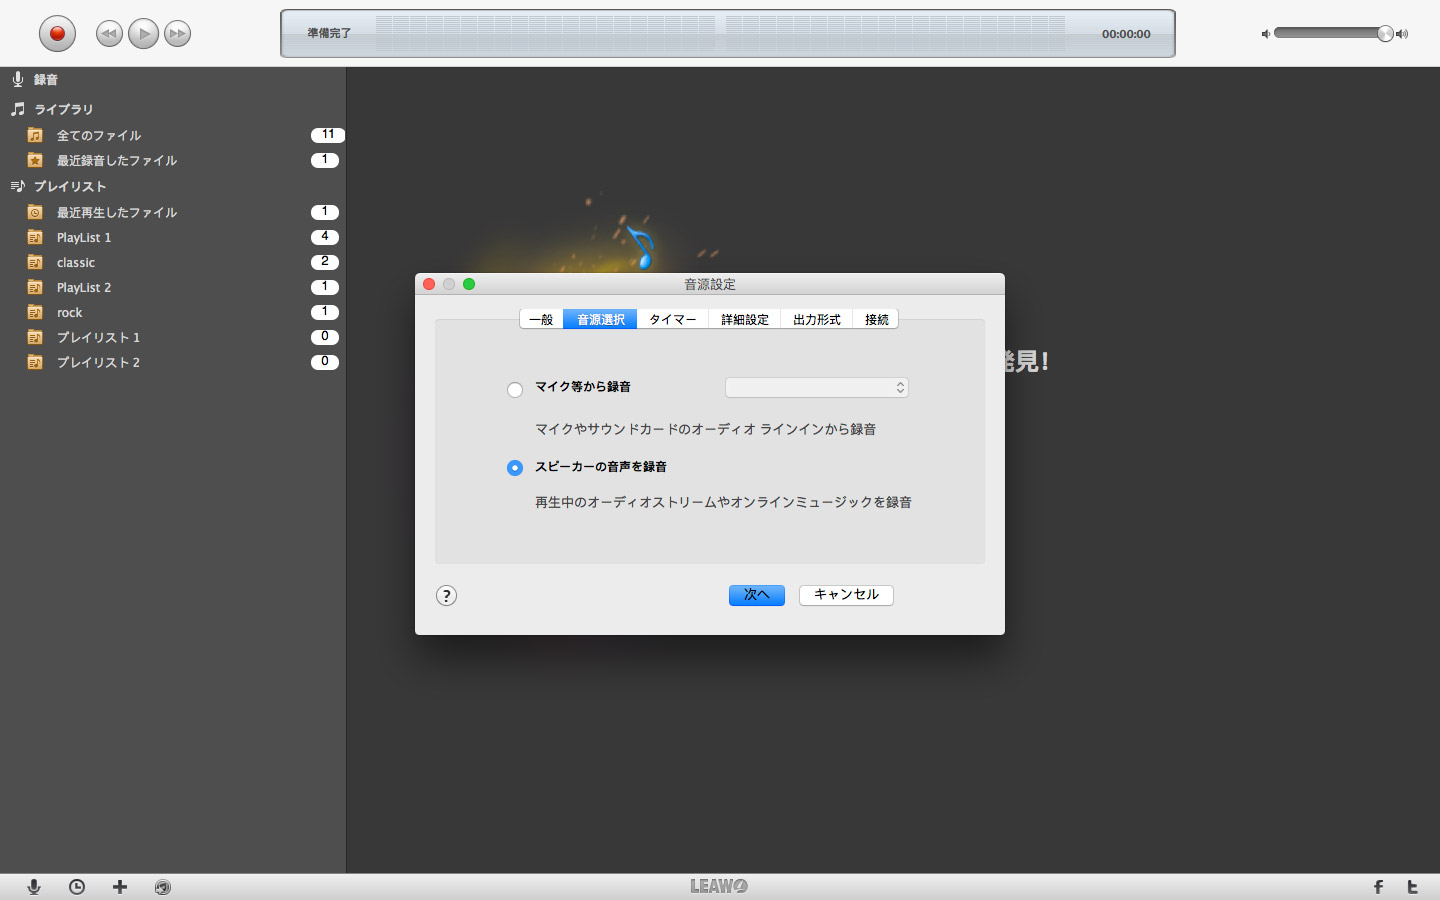Click the プレイリスト 2 icon

35,362
